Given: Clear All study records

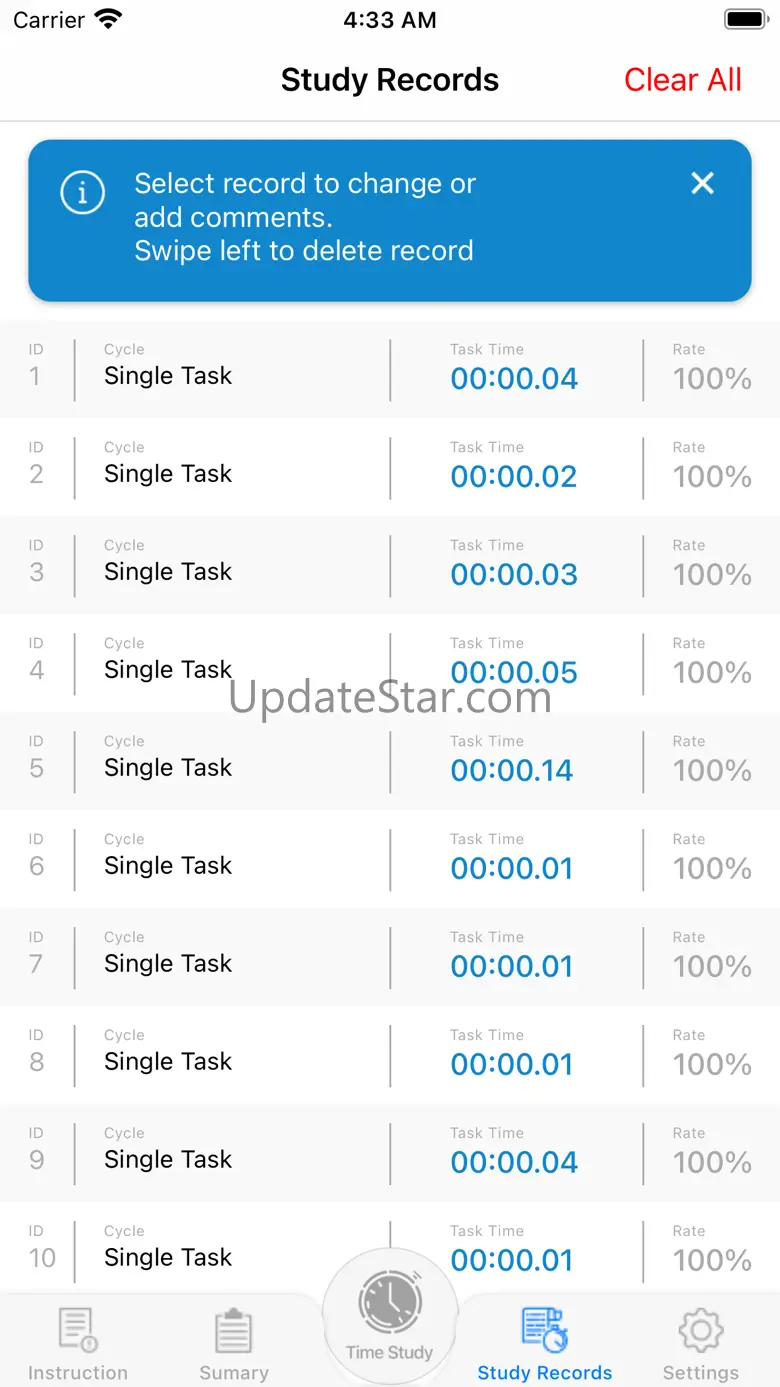Looking at the screenshot, I should point(683,80).
